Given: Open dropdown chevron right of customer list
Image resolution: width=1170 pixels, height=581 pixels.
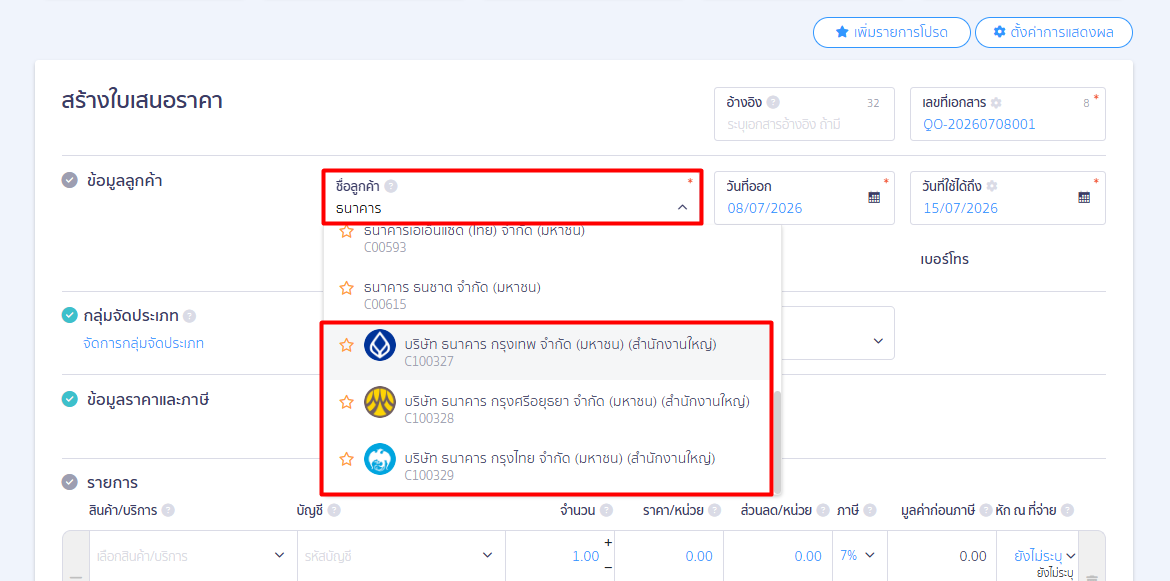Looking at the screenshot, I should pyautogui.click(x=878, y=341).
